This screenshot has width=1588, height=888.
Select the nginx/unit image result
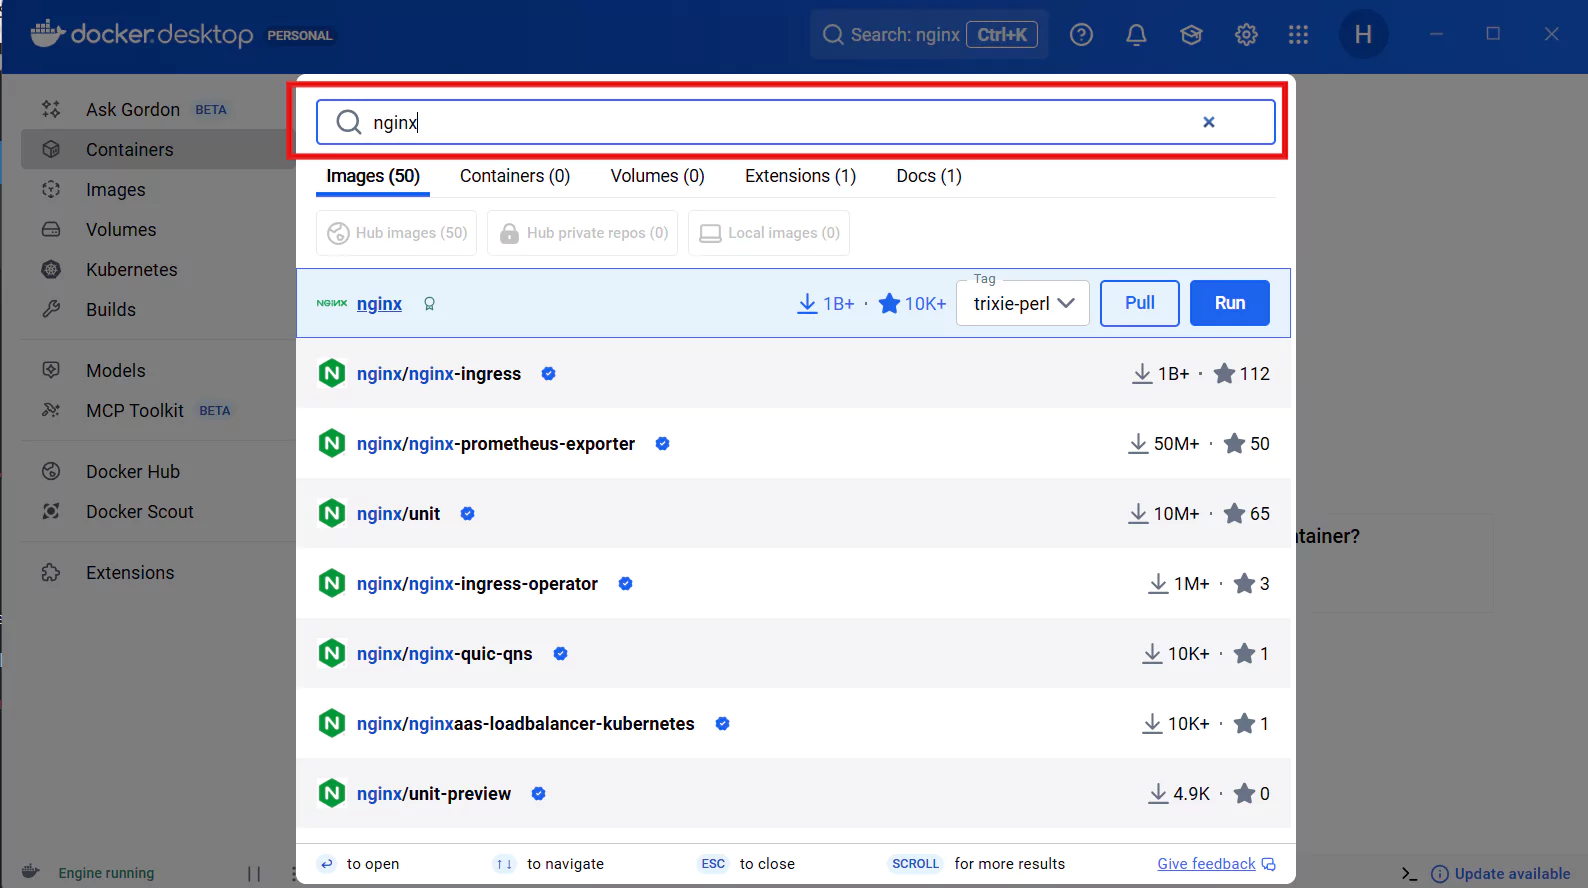tap(398, 514)
